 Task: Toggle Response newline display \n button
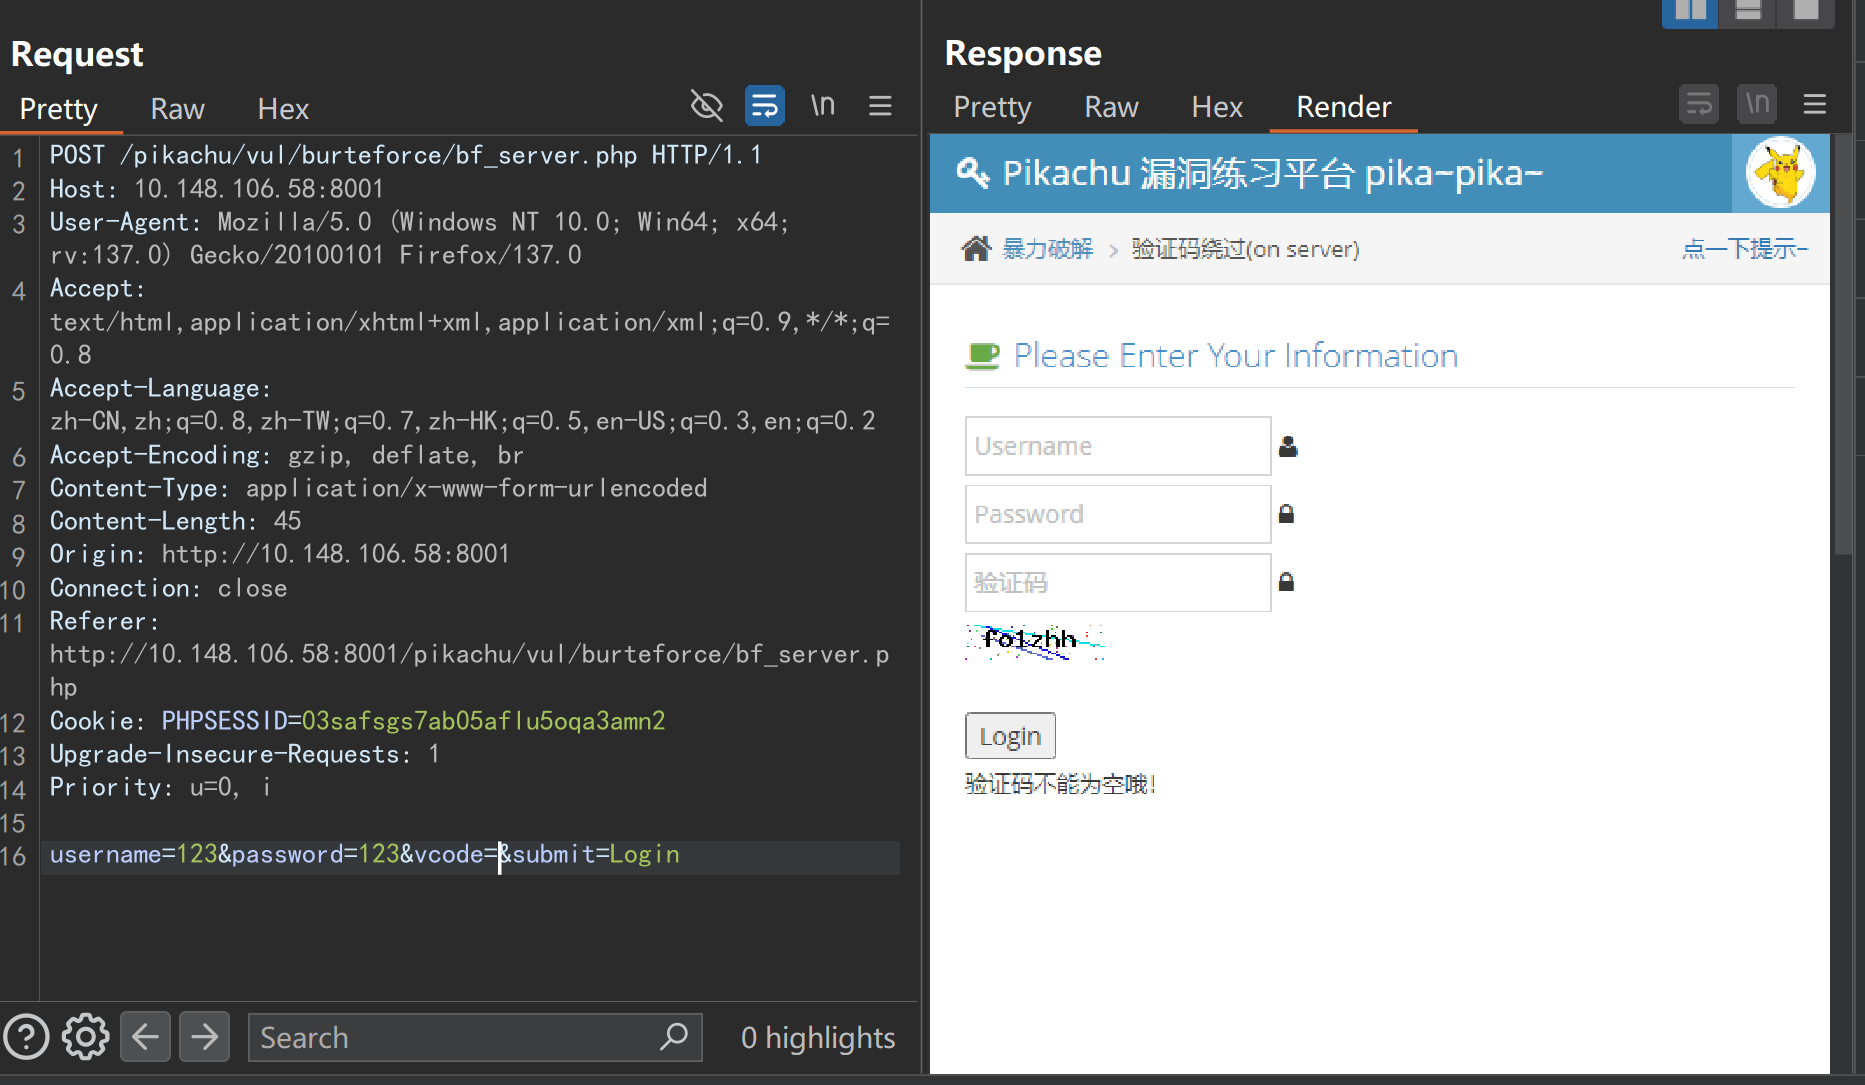click(x=1757, y=104)
